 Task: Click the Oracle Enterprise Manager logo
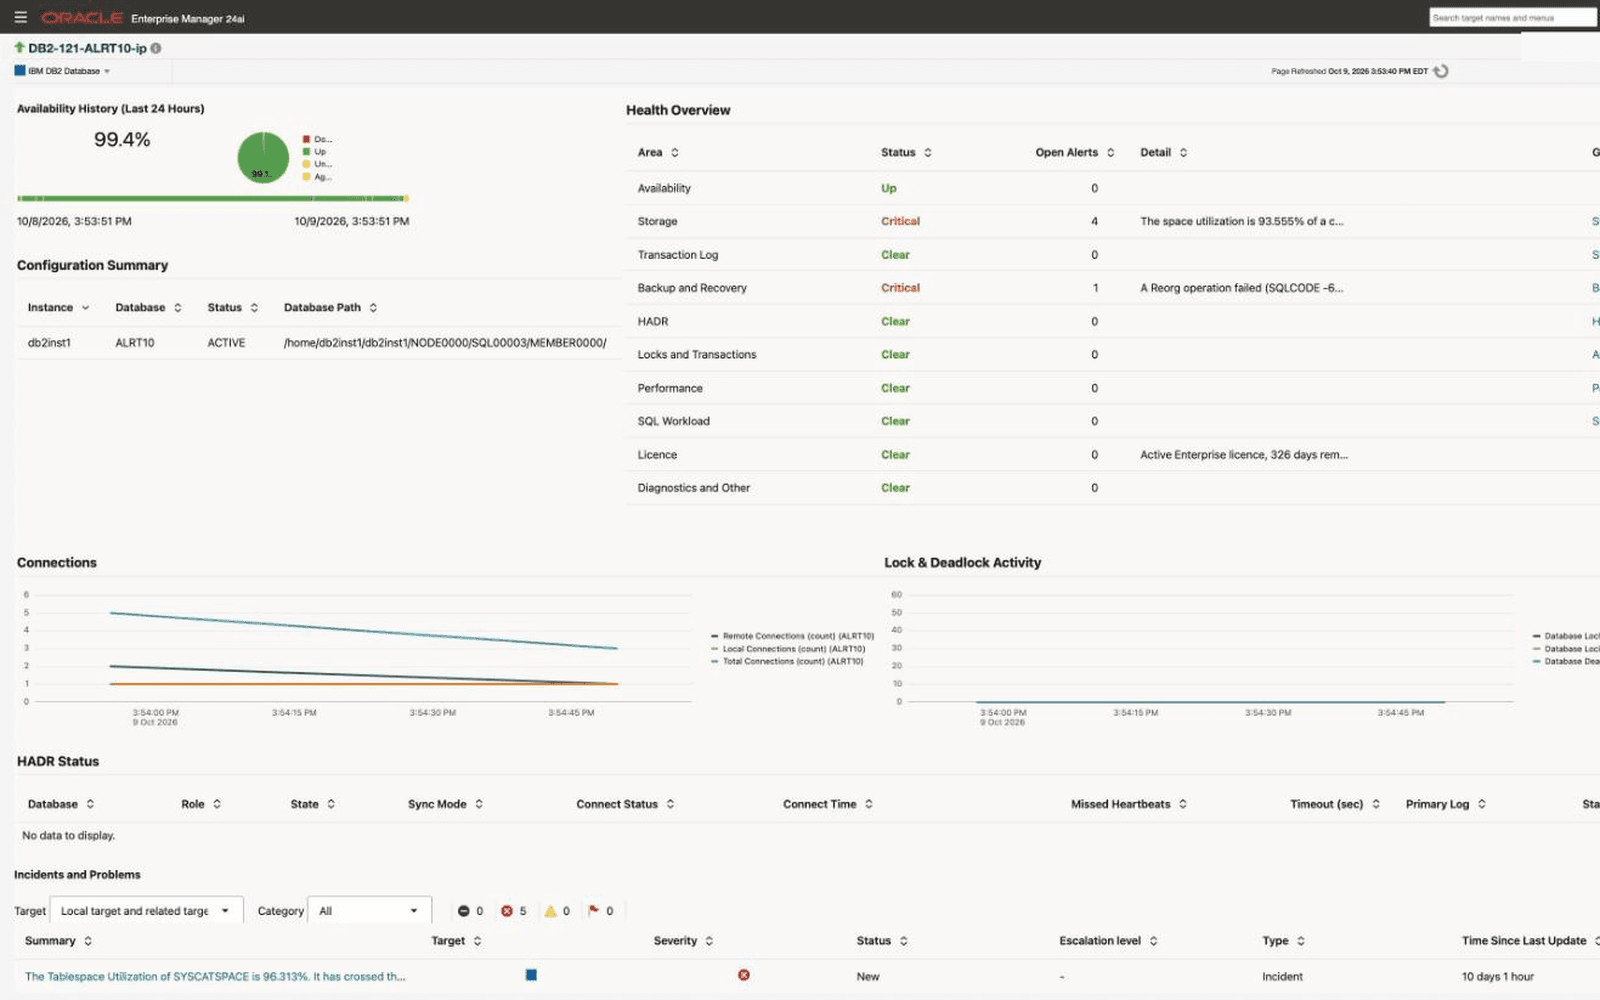[143, 18]
